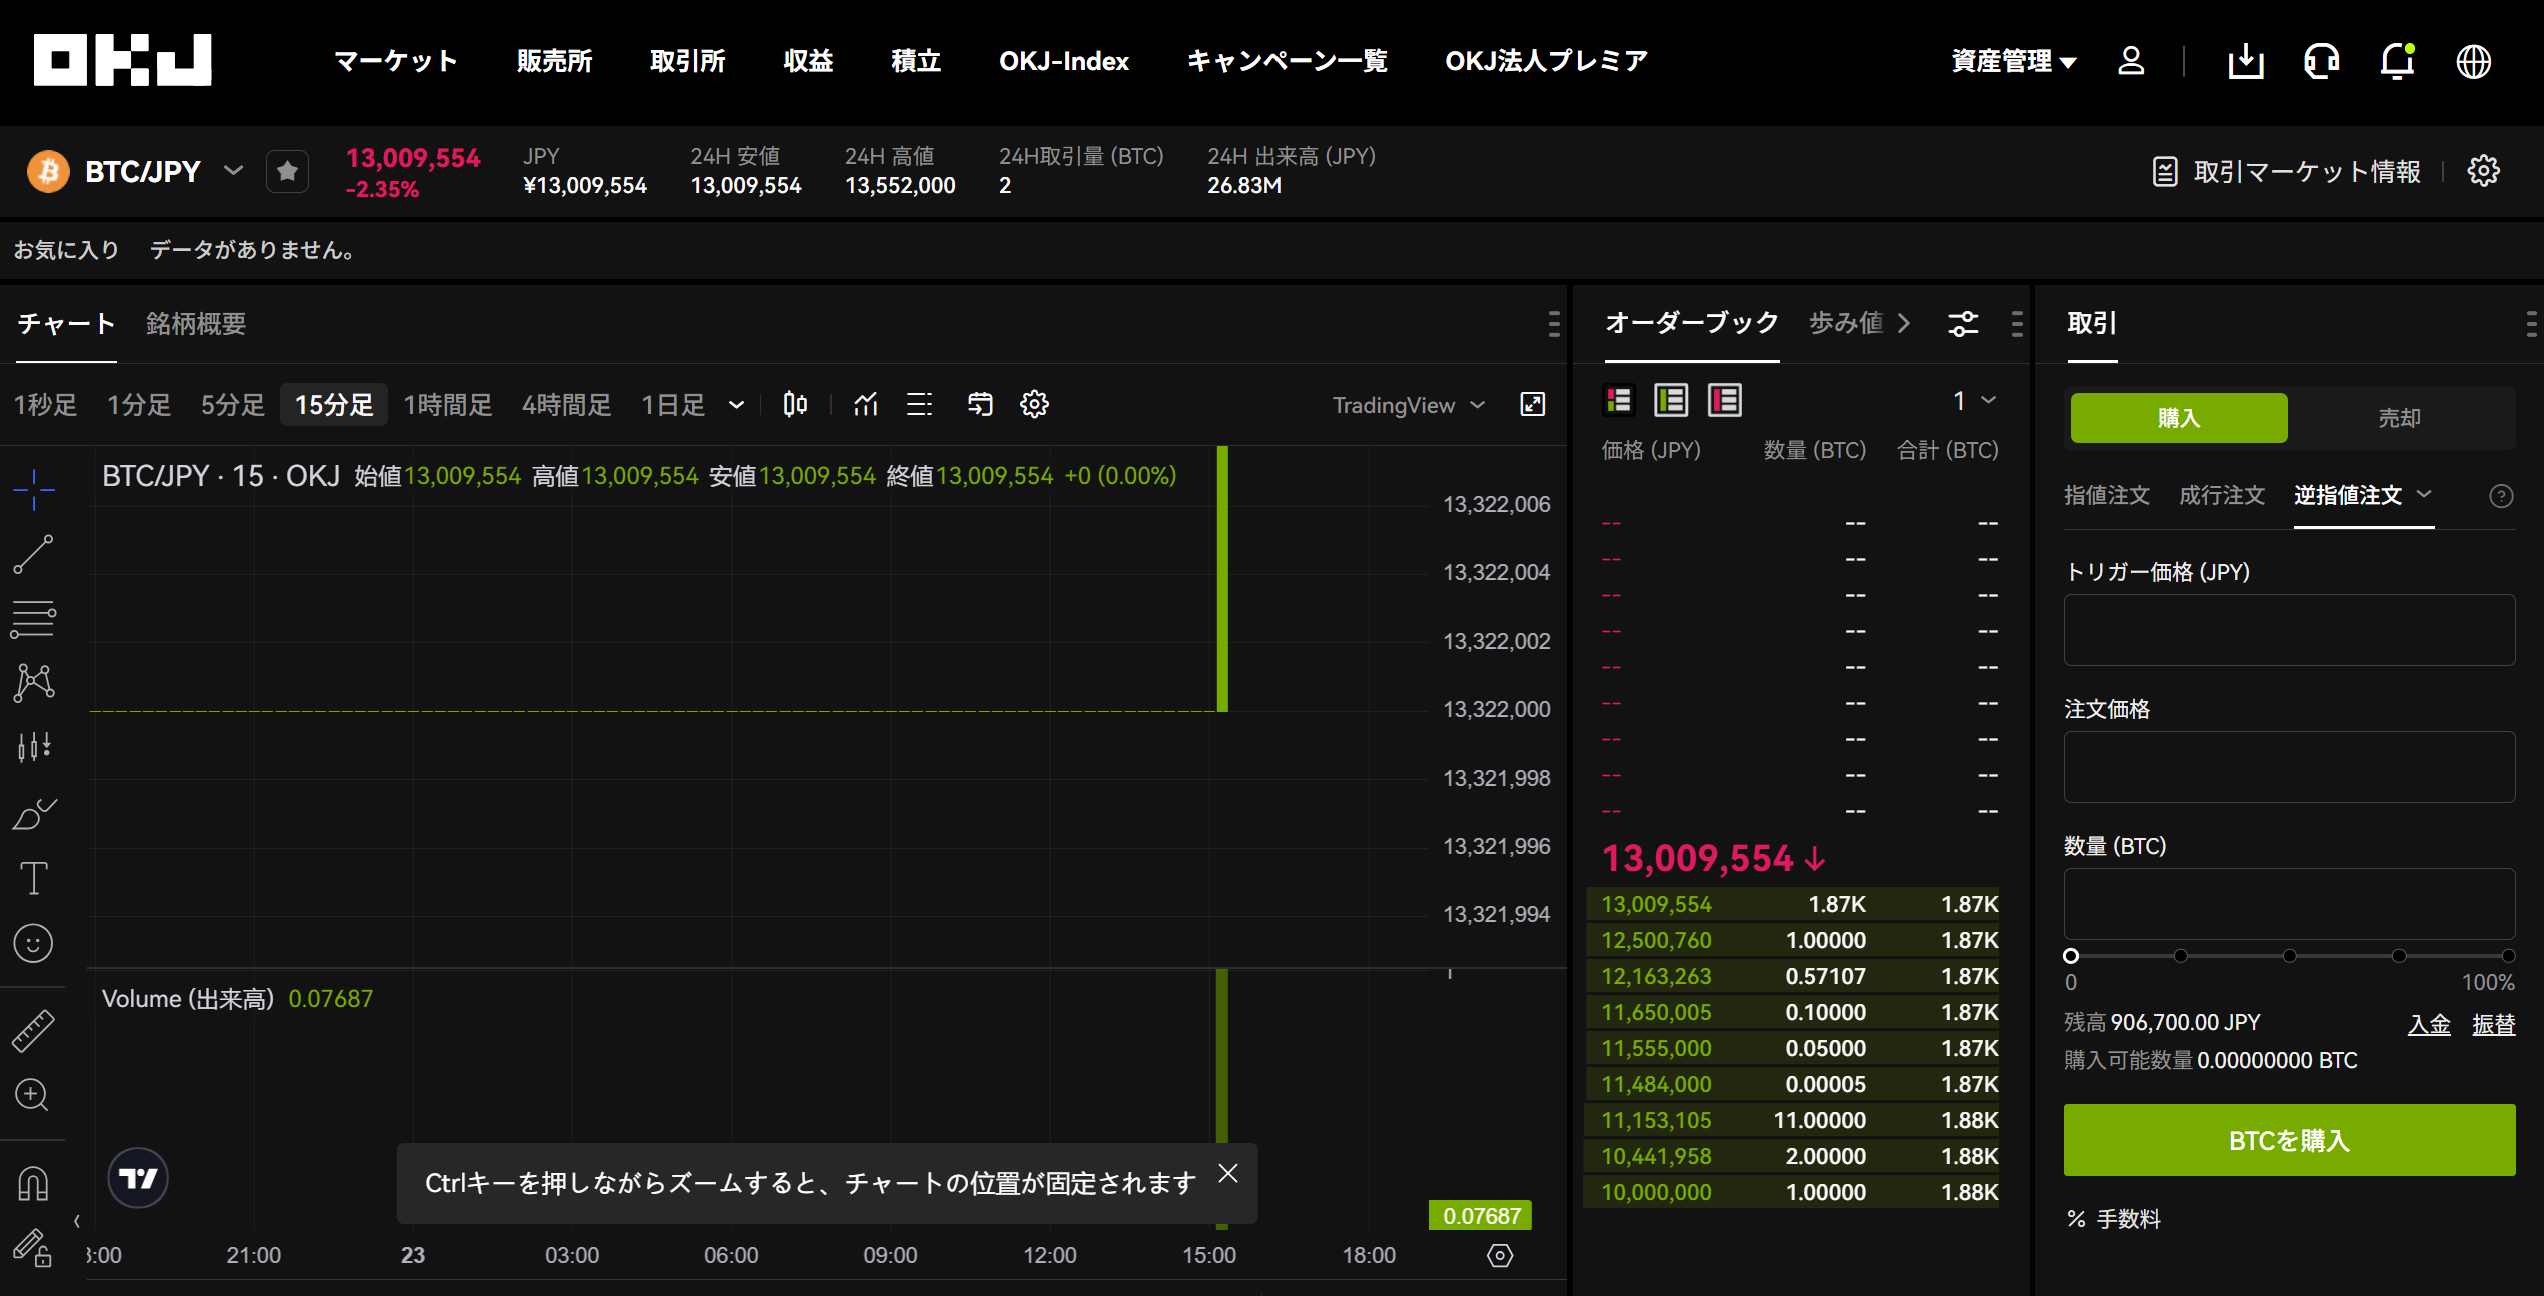This screenshot has width=2544, height=1296.
Task: Select the ruler measure tool
Action: click(34, 1030)
